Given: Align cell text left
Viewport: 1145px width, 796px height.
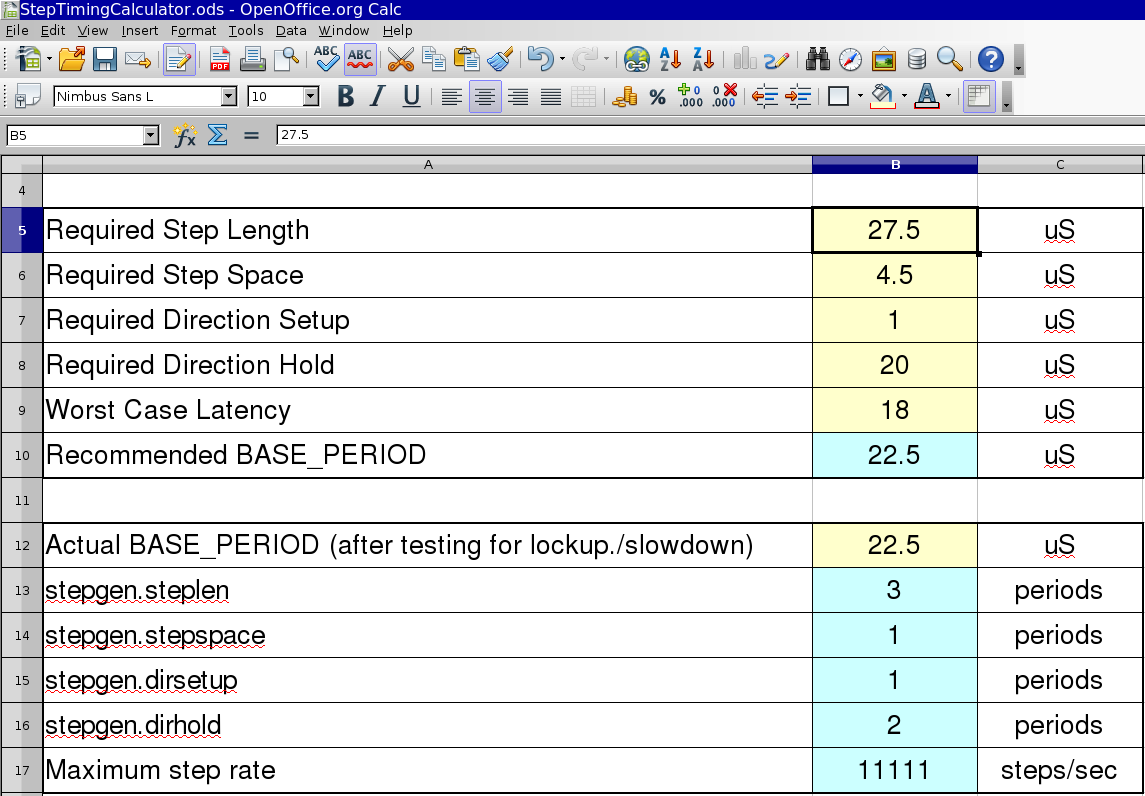Looking at the screenshot, I should pyautogui.click(x=452, y=96).
